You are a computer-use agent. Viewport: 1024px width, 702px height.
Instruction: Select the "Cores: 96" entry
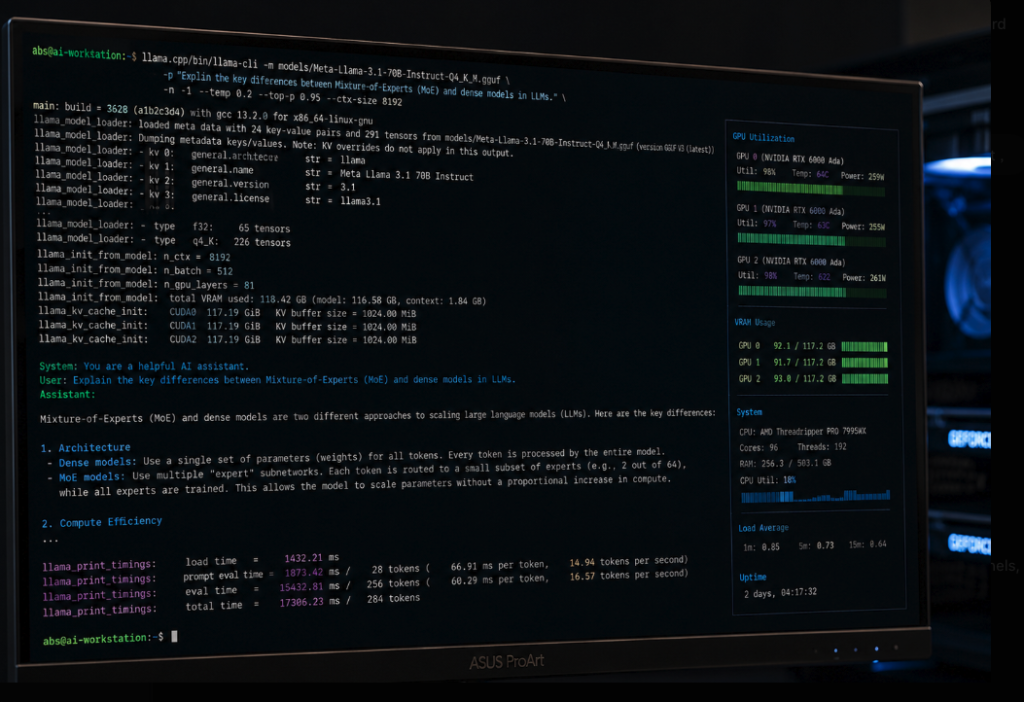point(758,447)
